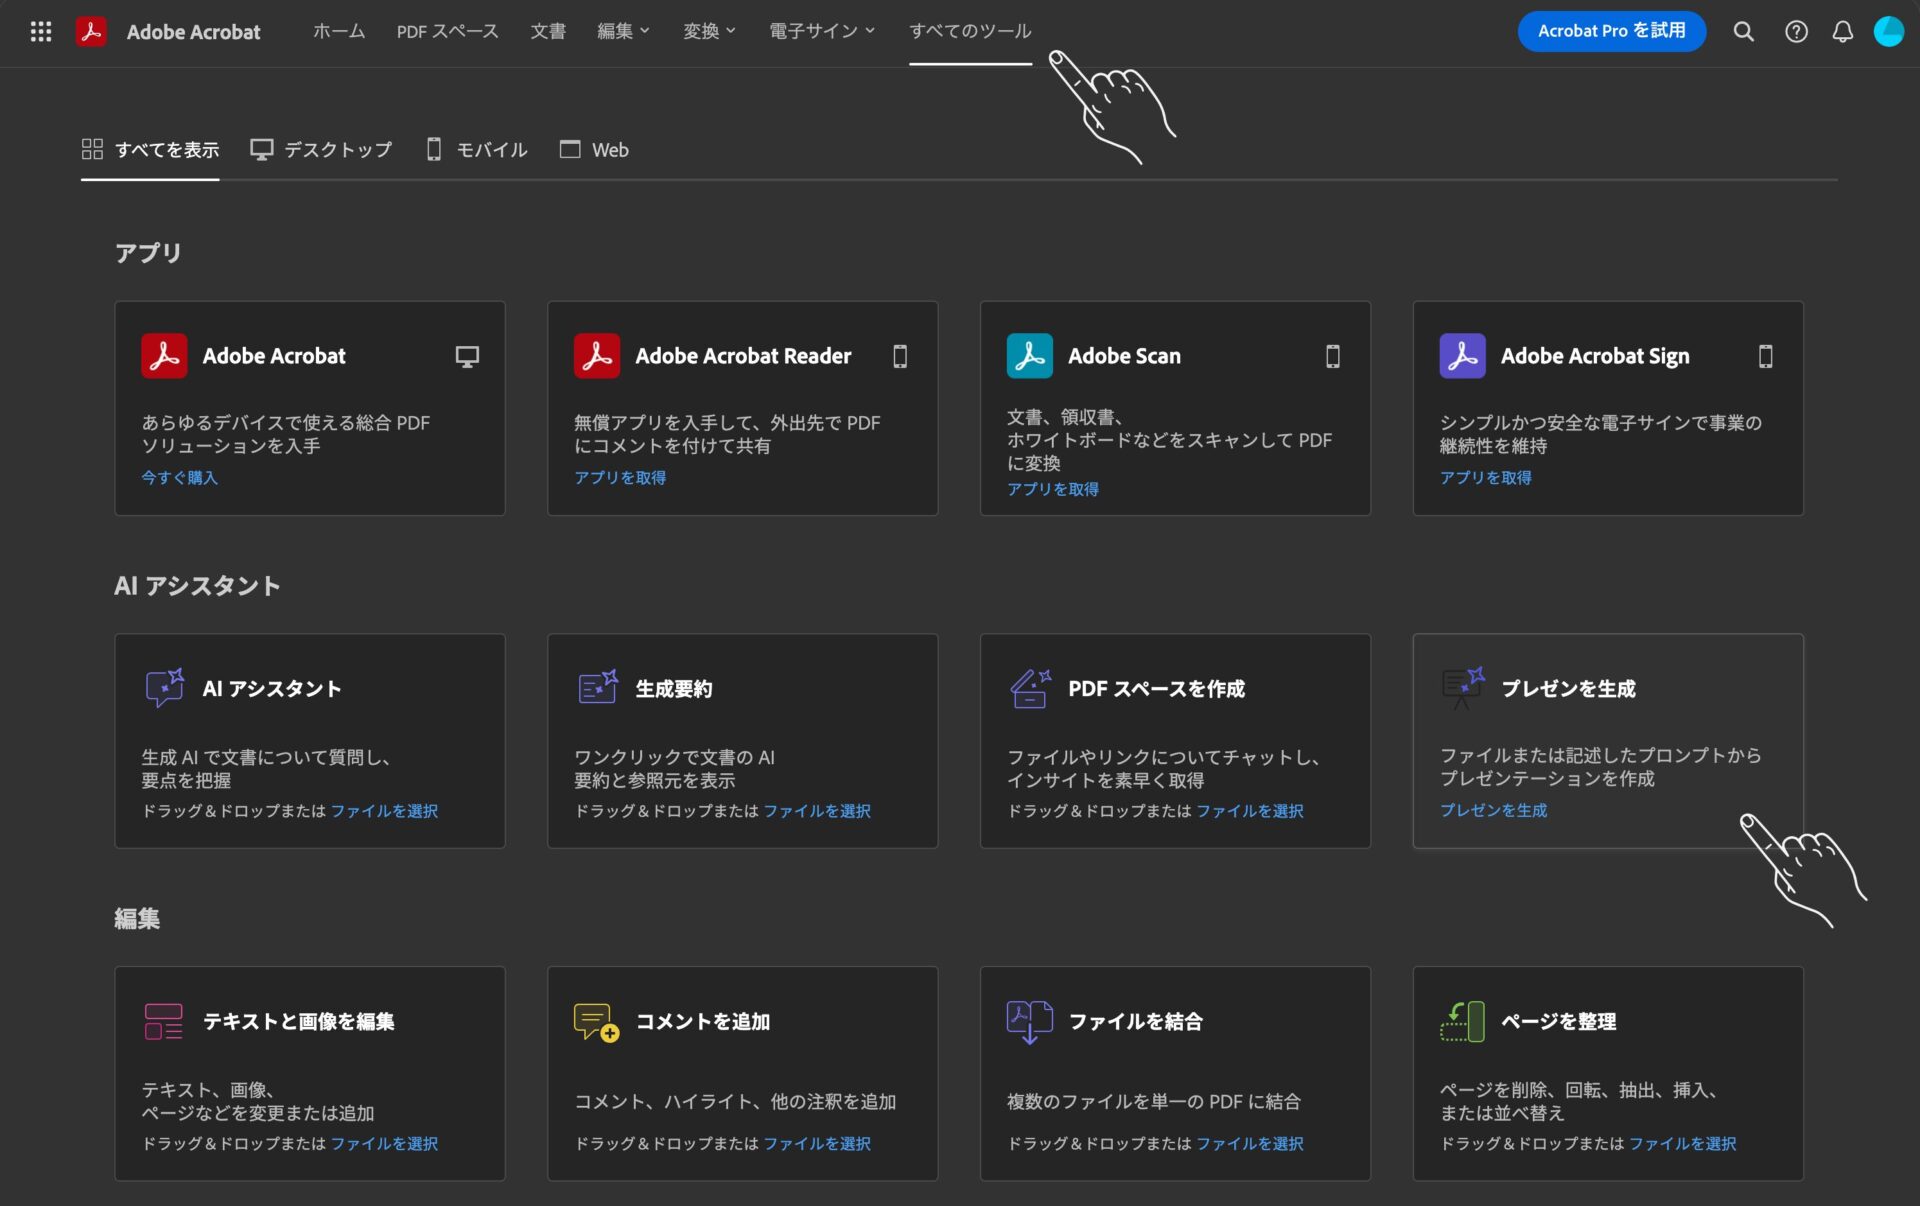Click the Adobe Acrobat Reader app icon

coord(597,356)
